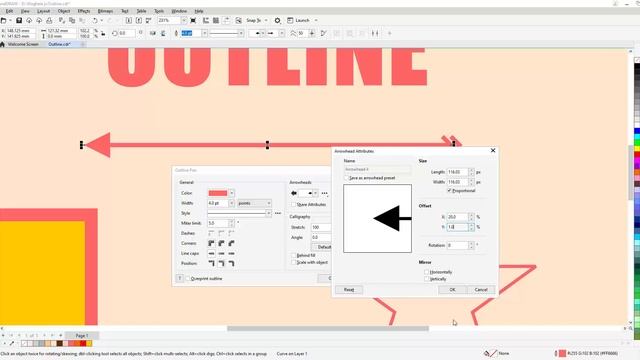Click the yellow swatch in document palette
Image resolution: width=640 pixels, height=360 pixels.
(x=89, y=344)
